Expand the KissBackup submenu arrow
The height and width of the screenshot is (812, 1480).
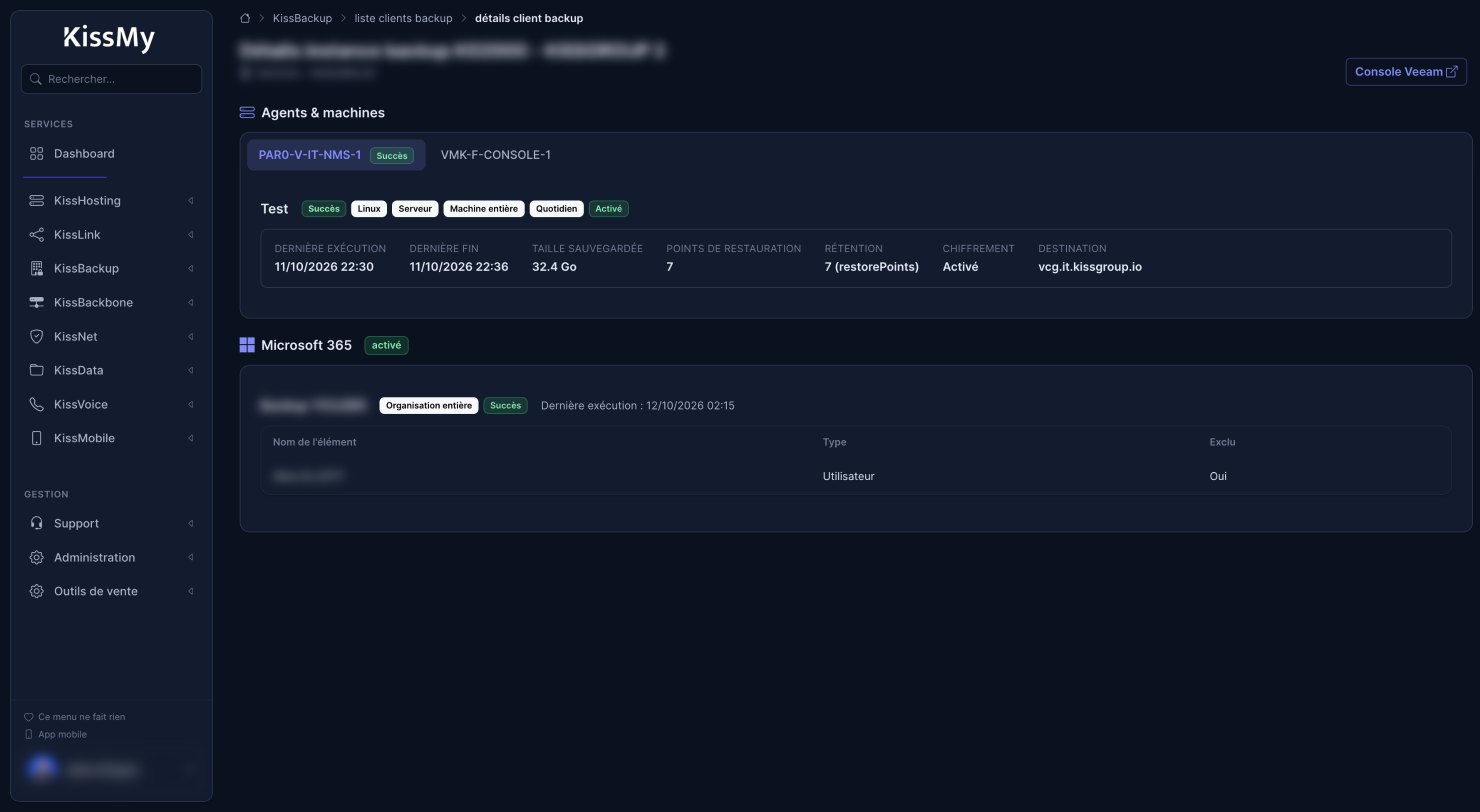point(190,269)
